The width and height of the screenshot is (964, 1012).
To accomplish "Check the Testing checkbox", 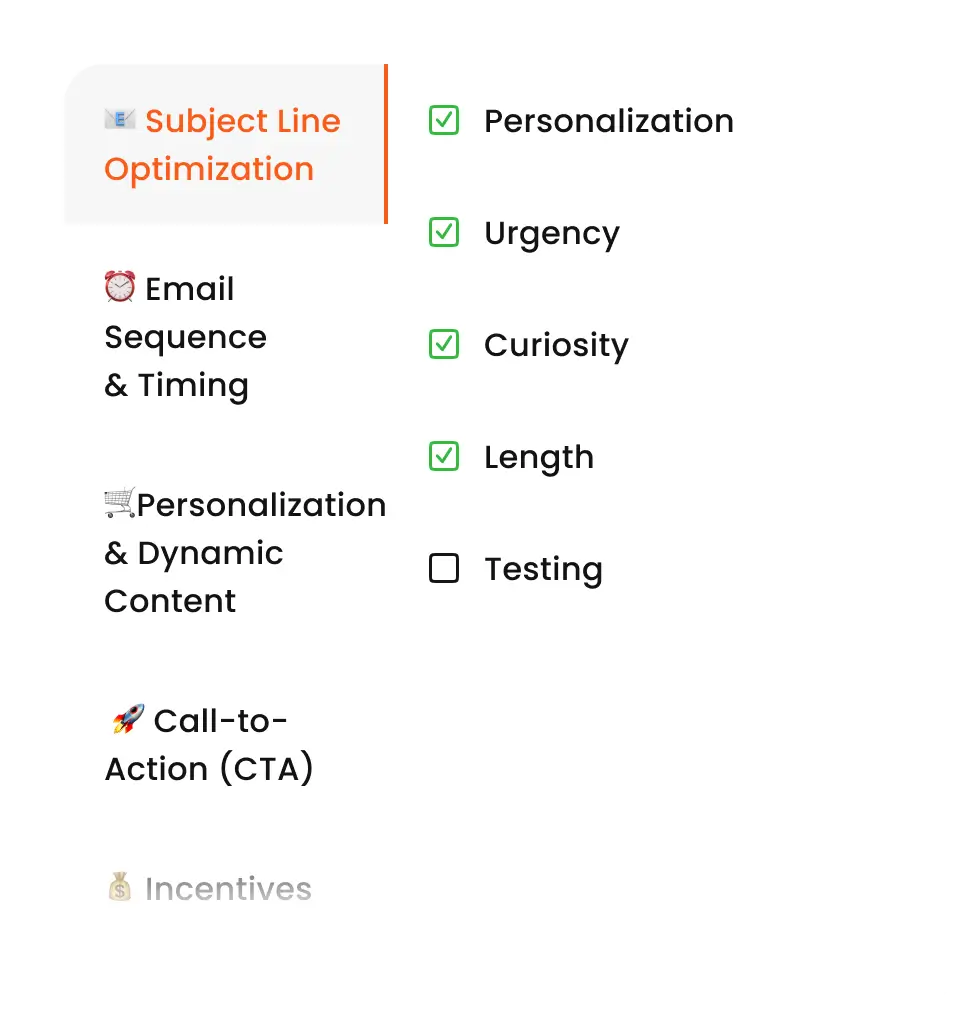I will pyautogui.click(x=443, y=569).
